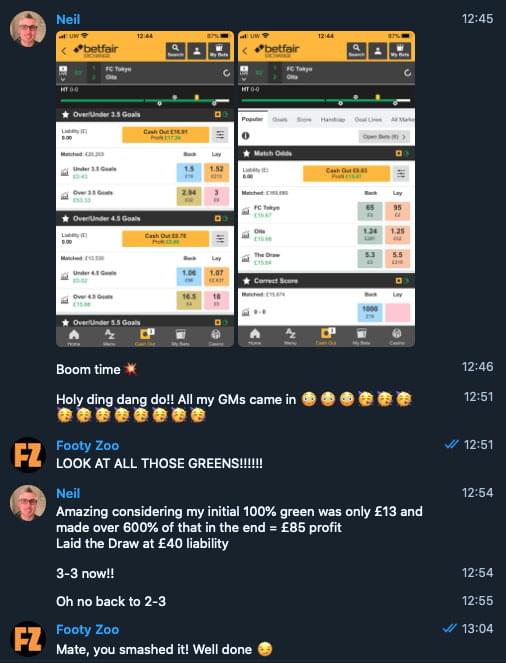The height and width of the screenshot is (663, 506).
Task: Toggle favourite star on Correct Score
Action: click(x=246, y=281)
